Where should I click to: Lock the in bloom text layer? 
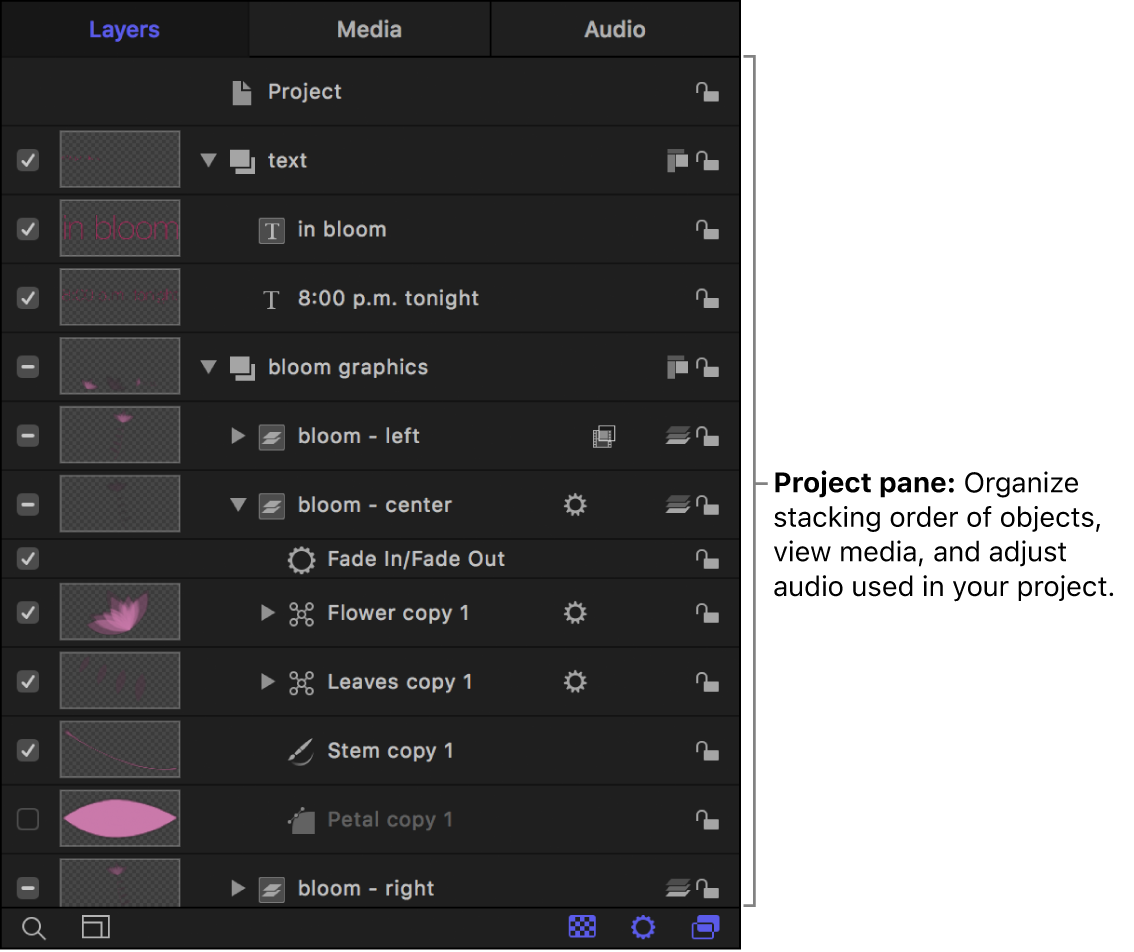707,229
